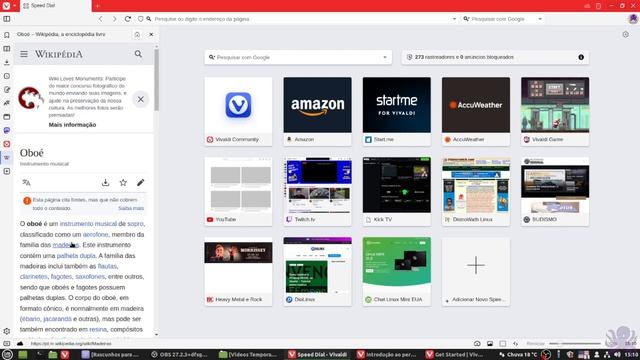Open the Heavy Metal e Rock speed dial

238,271
